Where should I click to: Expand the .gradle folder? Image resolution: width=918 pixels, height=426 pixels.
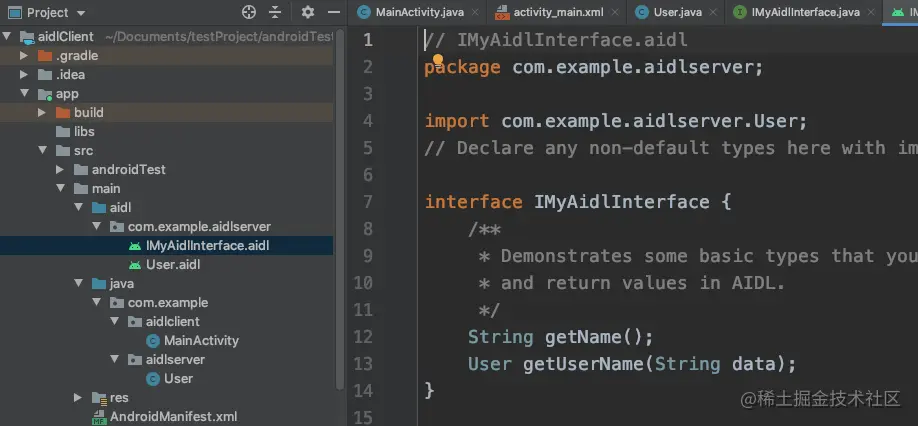[x=24, y=56]
